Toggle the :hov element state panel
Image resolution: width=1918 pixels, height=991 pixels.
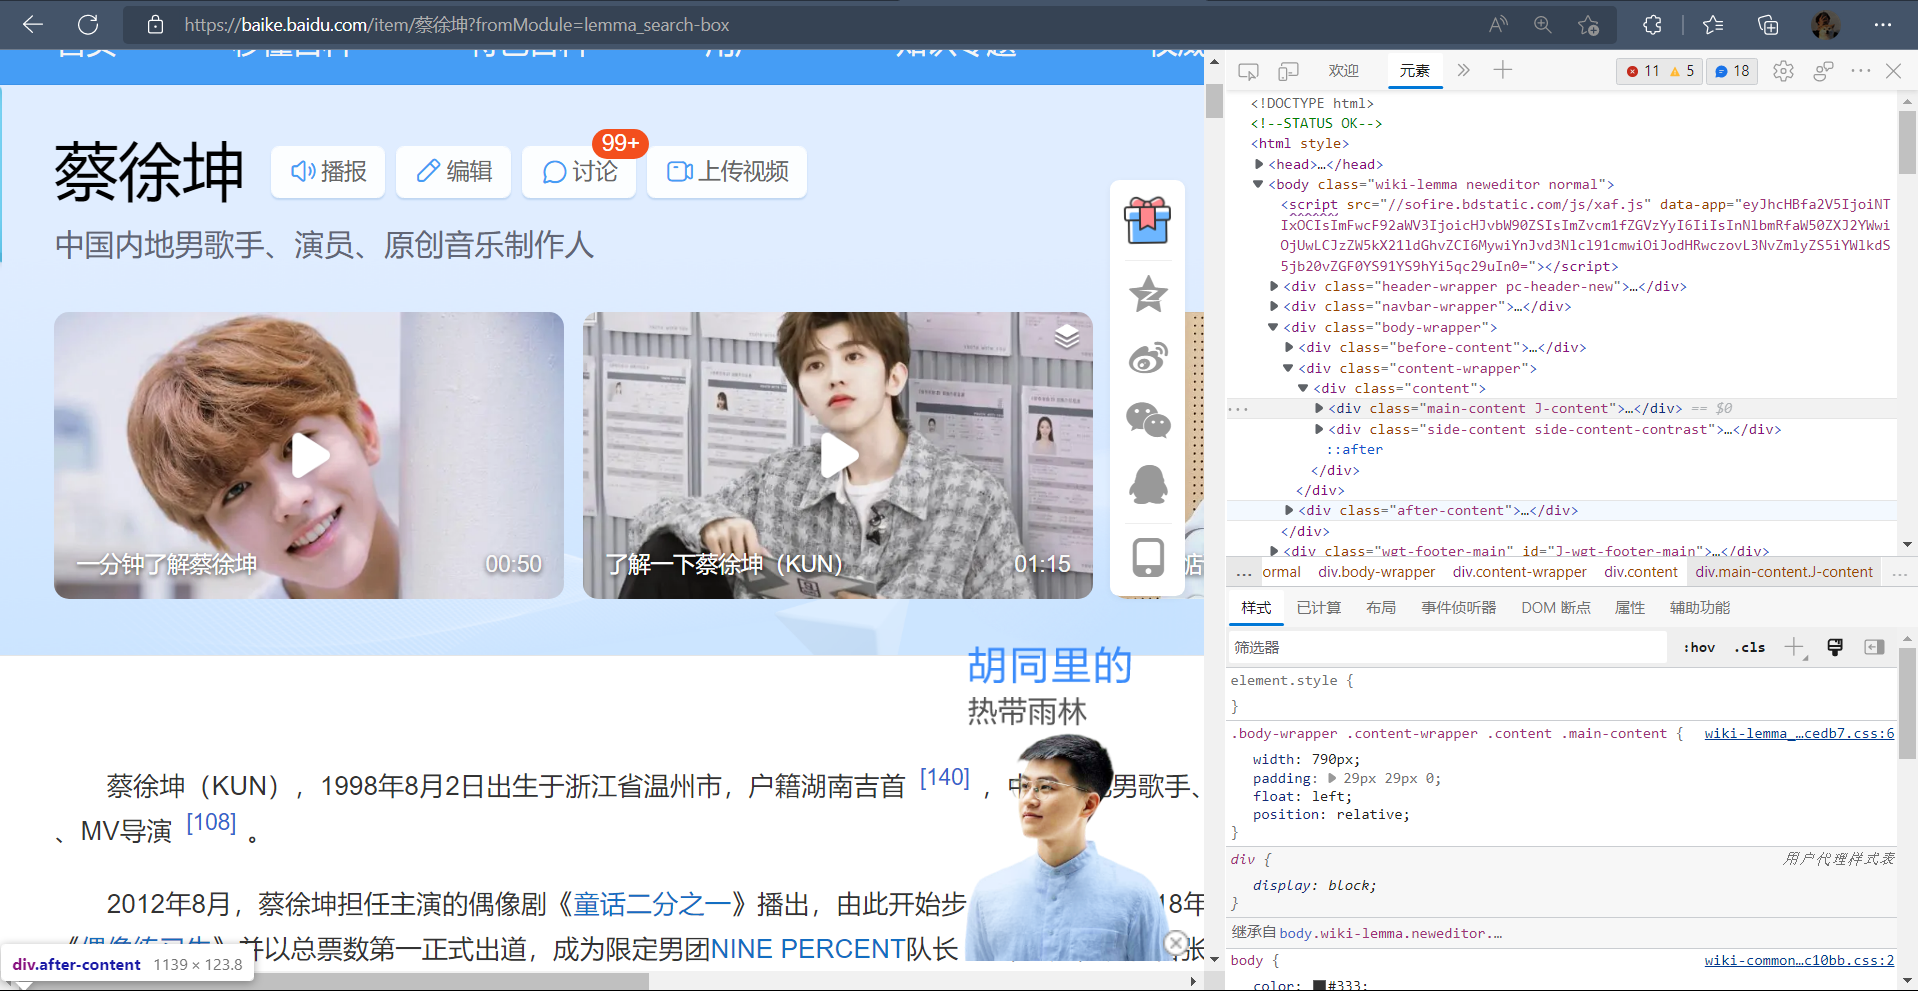point(1699,648)
